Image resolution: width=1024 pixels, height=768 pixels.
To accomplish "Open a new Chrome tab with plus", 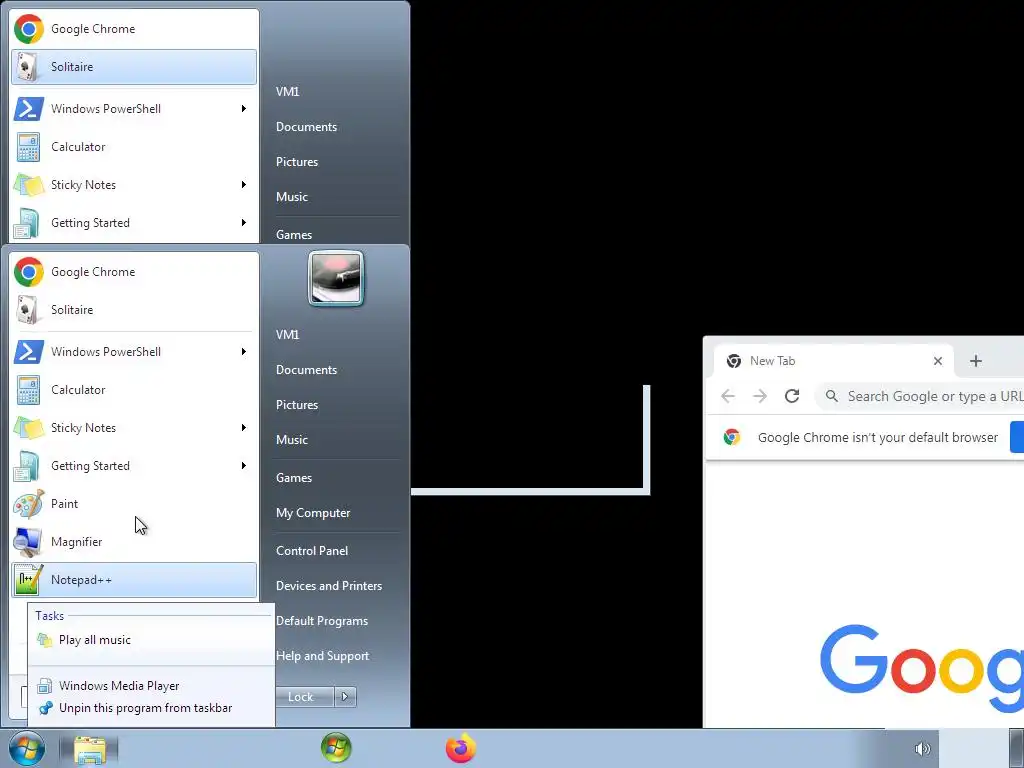I will pyautogui.click(x=976, y=360).
